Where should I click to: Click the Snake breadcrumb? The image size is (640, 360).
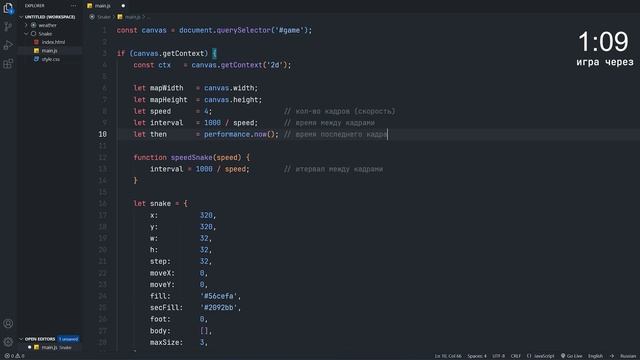pos(104,17)
